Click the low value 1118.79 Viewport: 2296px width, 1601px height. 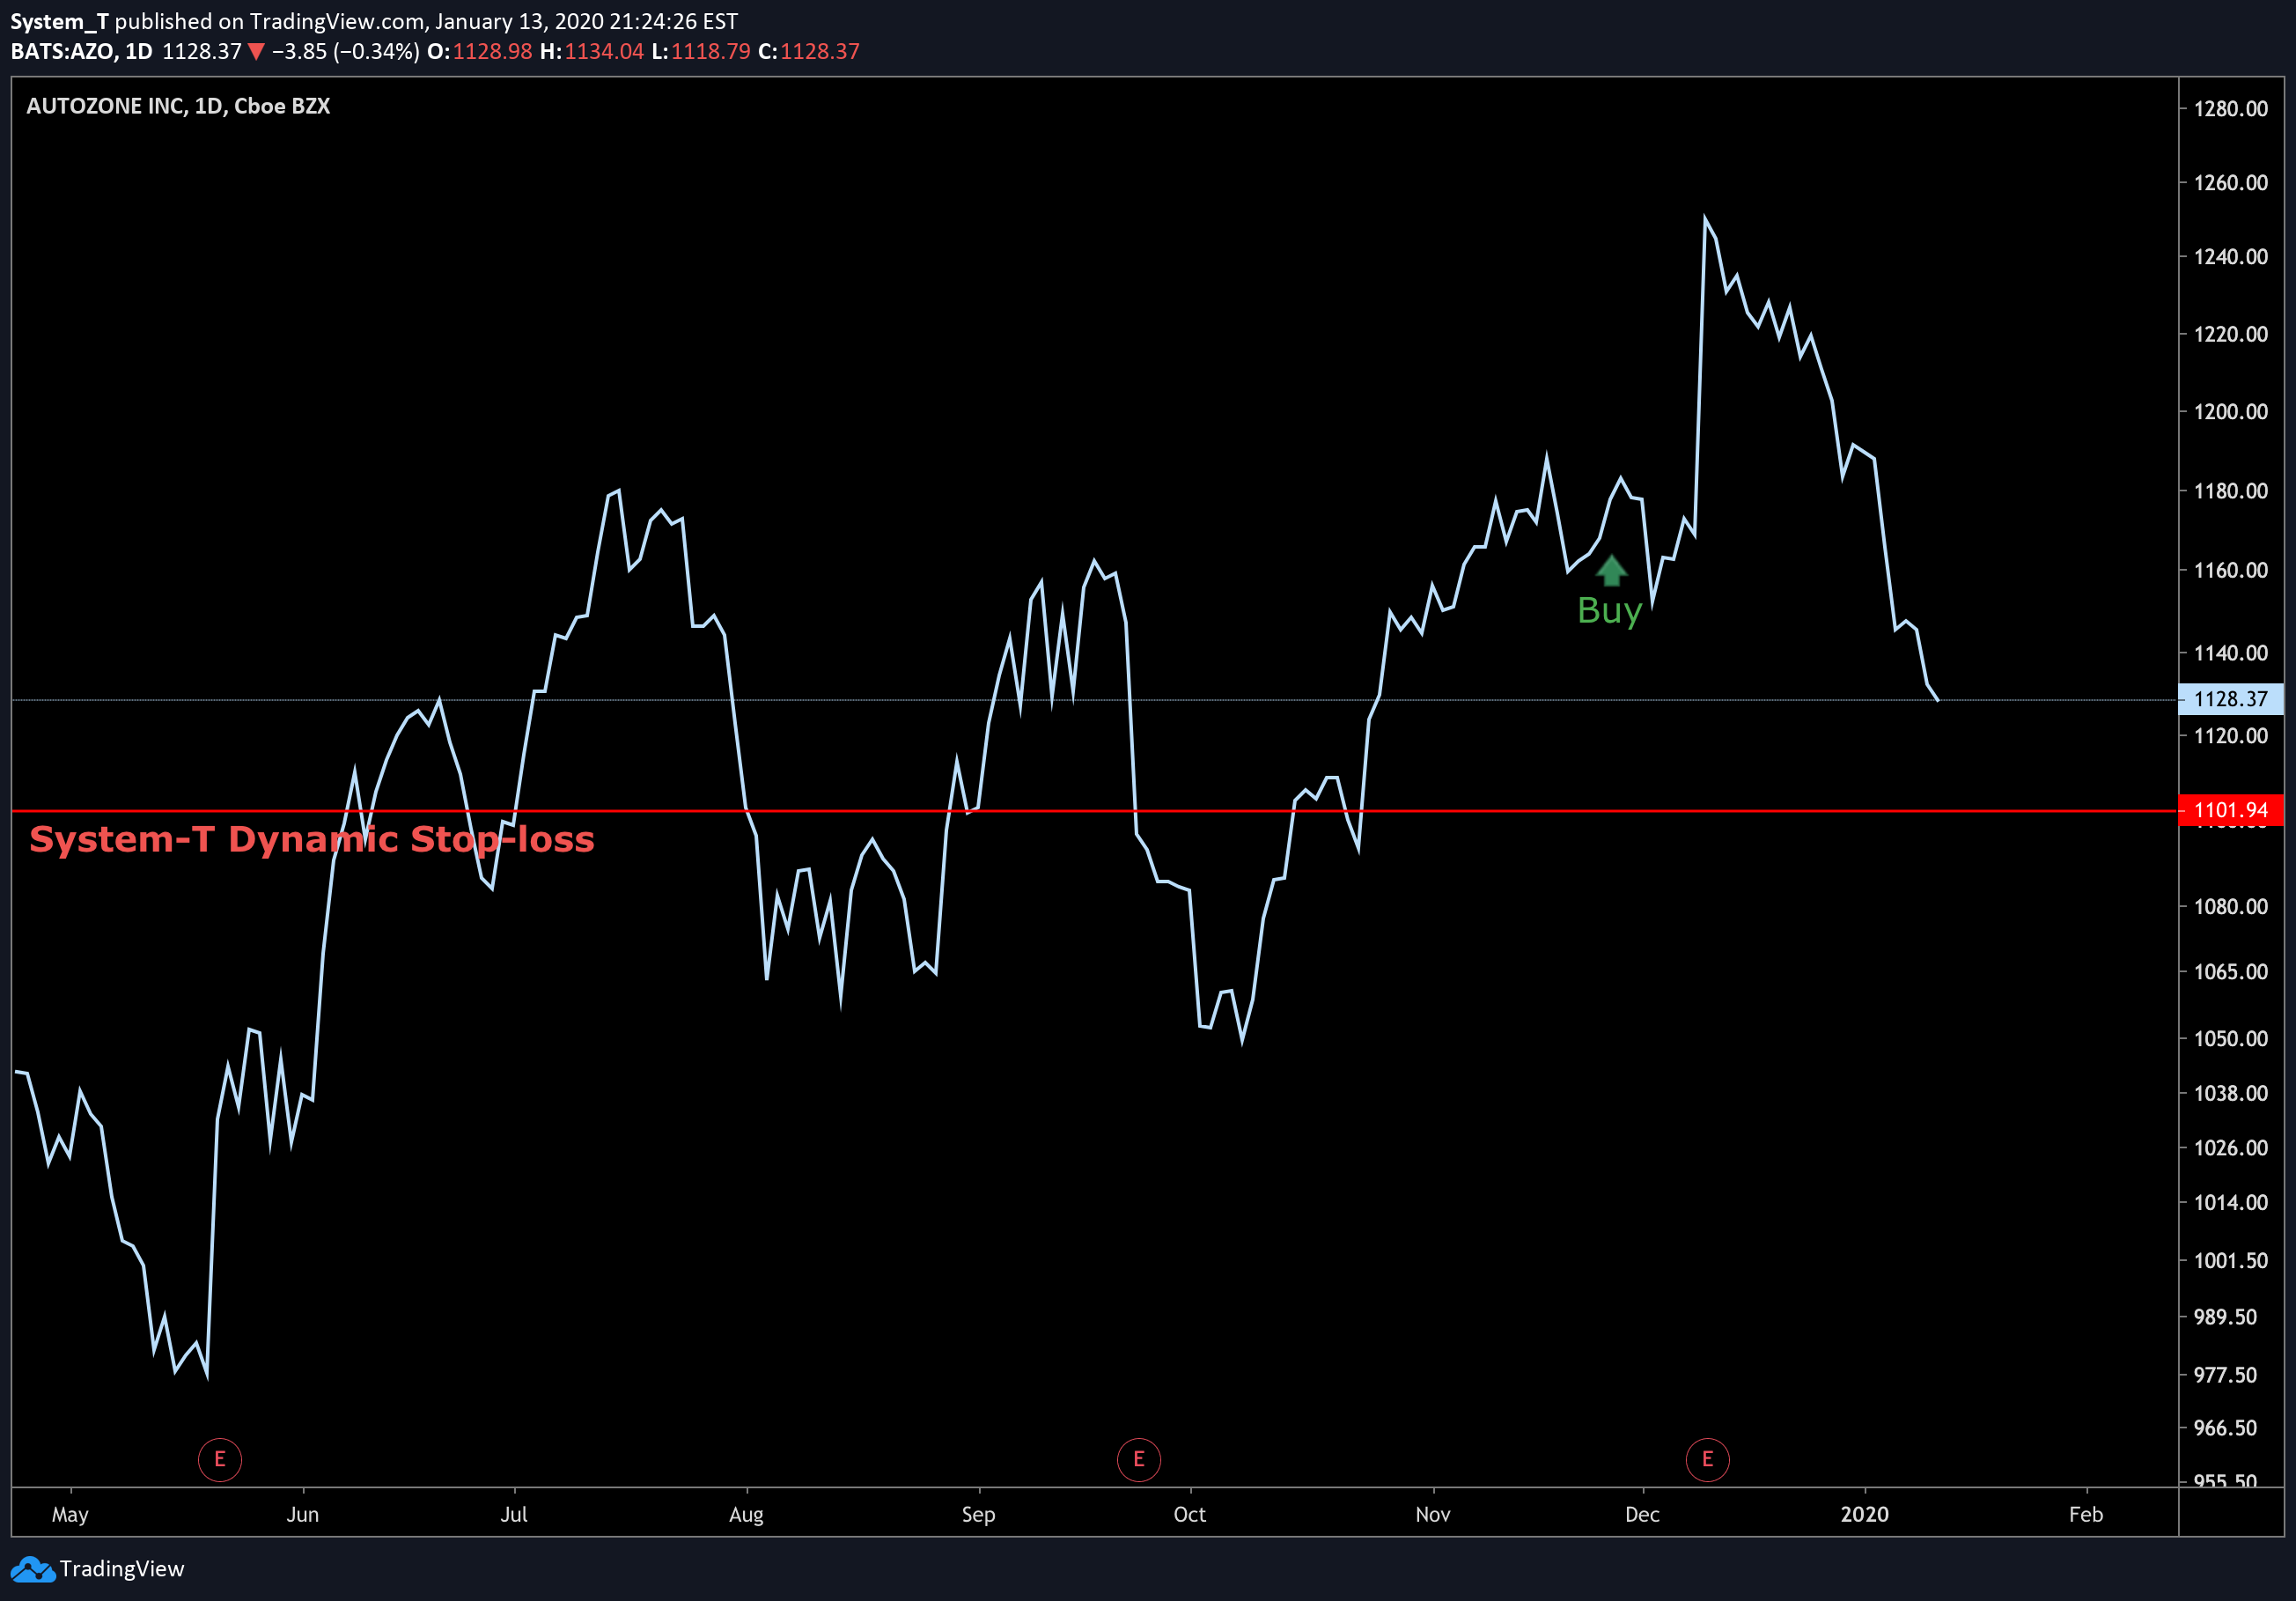[x=710, y=51]
